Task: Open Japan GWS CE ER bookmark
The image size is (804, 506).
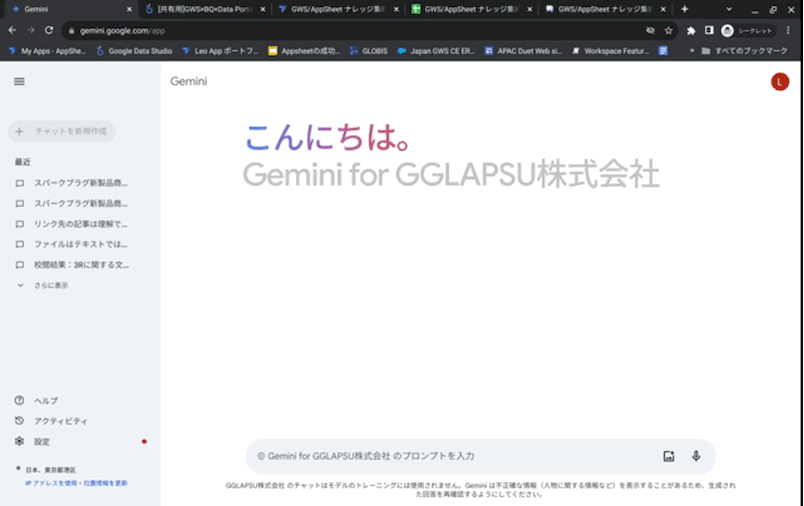Action: pyautogui.click(x=436, y=51)
